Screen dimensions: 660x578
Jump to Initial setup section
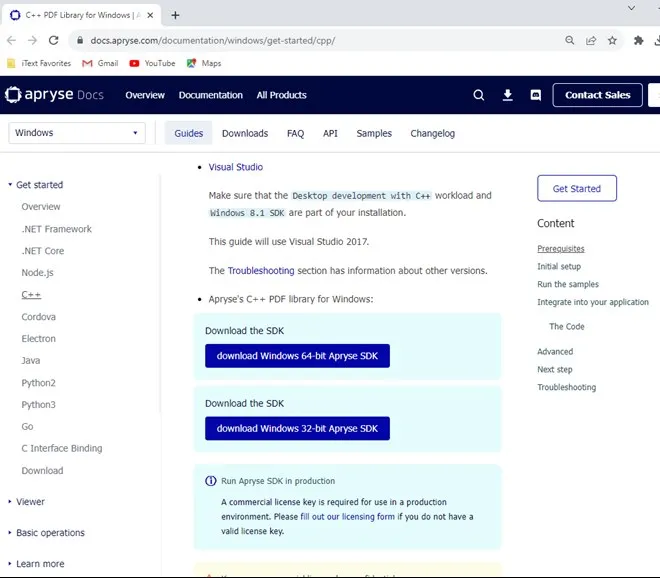(x=559, y=266)
